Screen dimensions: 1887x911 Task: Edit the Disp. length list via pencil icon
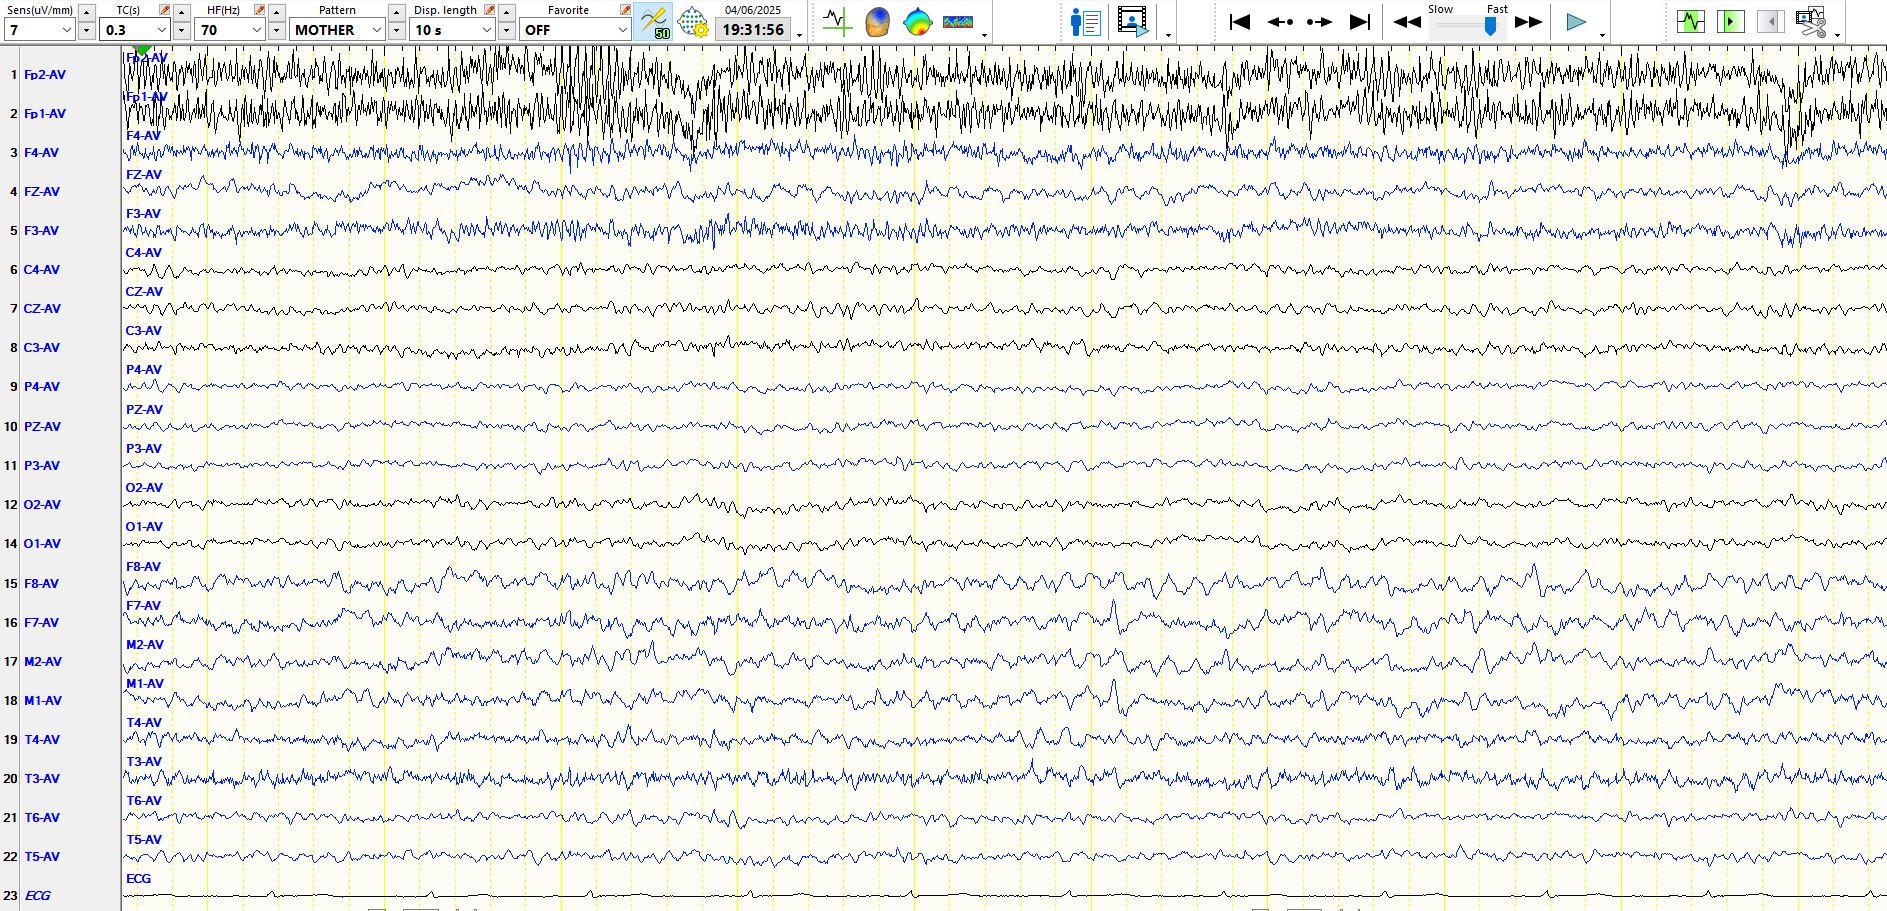coord(490,10)
